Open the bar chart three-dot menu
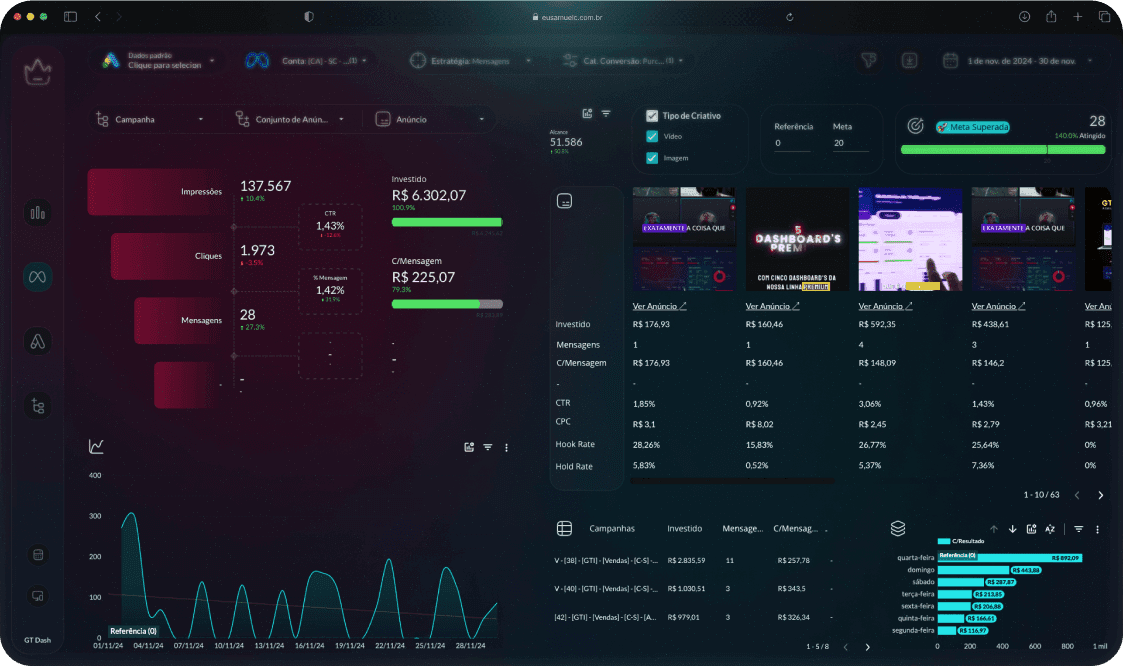 tap(1097, 529)
